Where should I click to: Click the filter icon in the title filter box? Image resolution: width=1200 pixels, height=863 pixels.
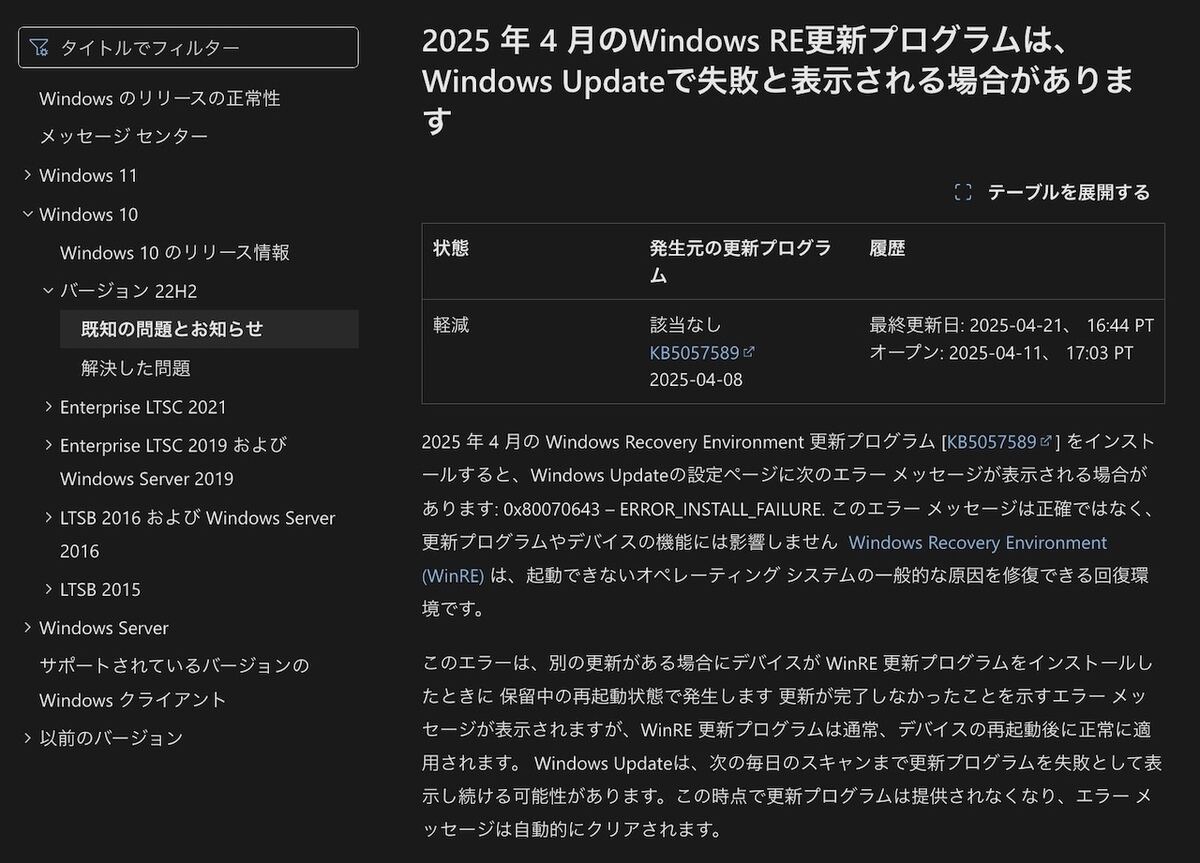39,47
